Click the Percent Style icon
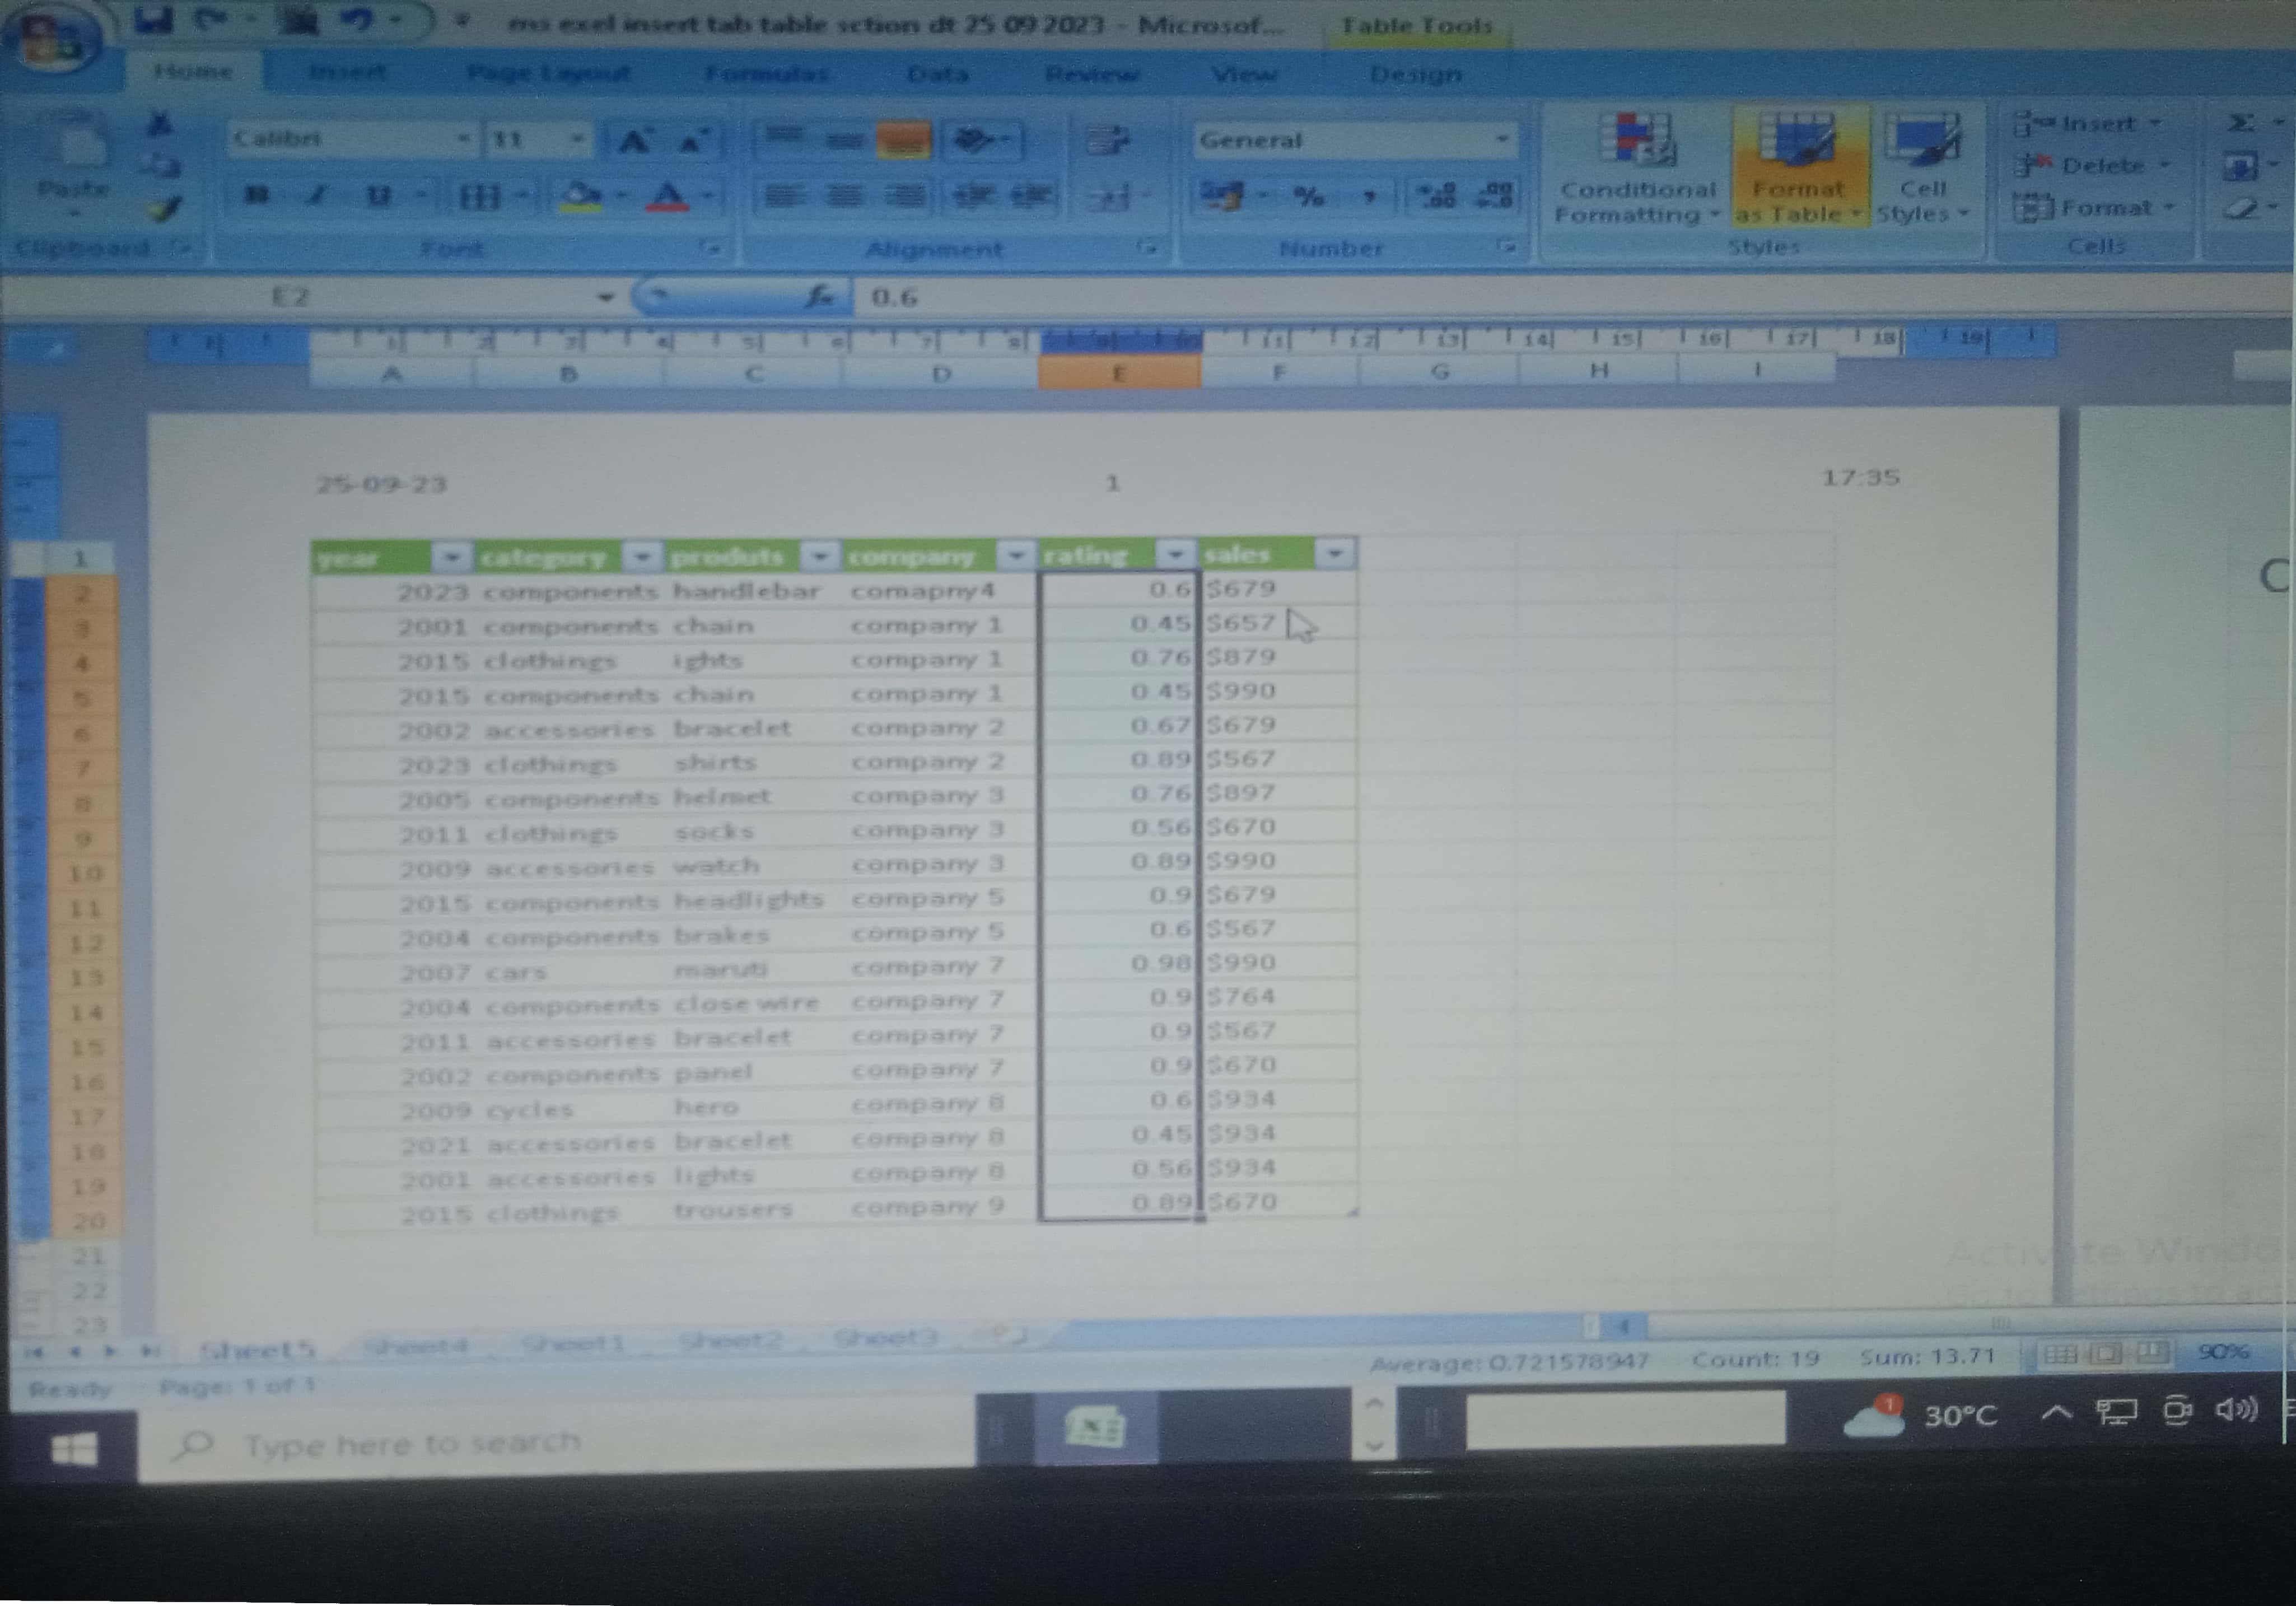2296x1606 pixels. click(x=1309, y=196)
